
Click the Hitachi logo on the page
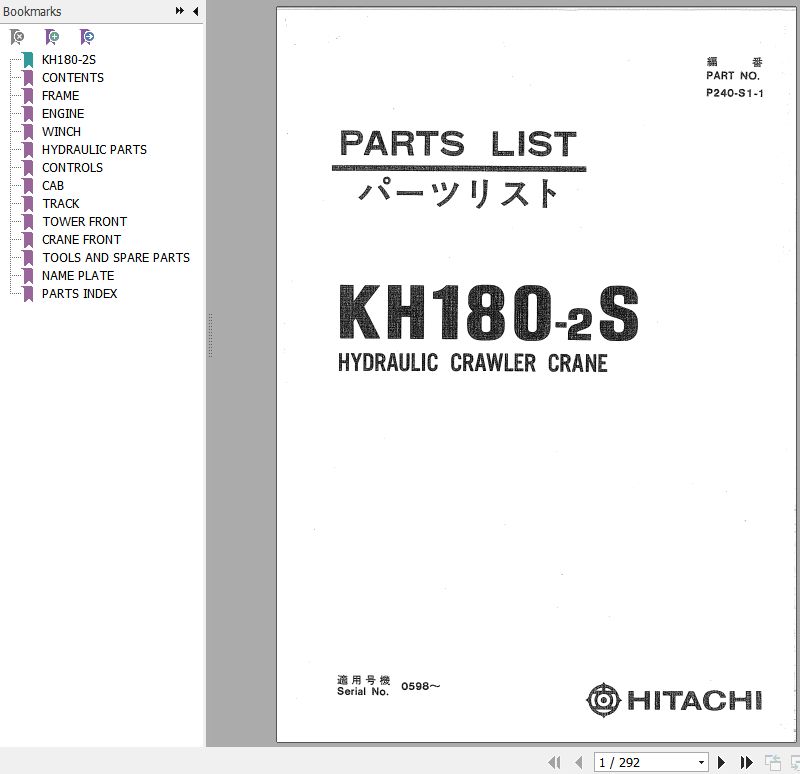click(674, 700)
